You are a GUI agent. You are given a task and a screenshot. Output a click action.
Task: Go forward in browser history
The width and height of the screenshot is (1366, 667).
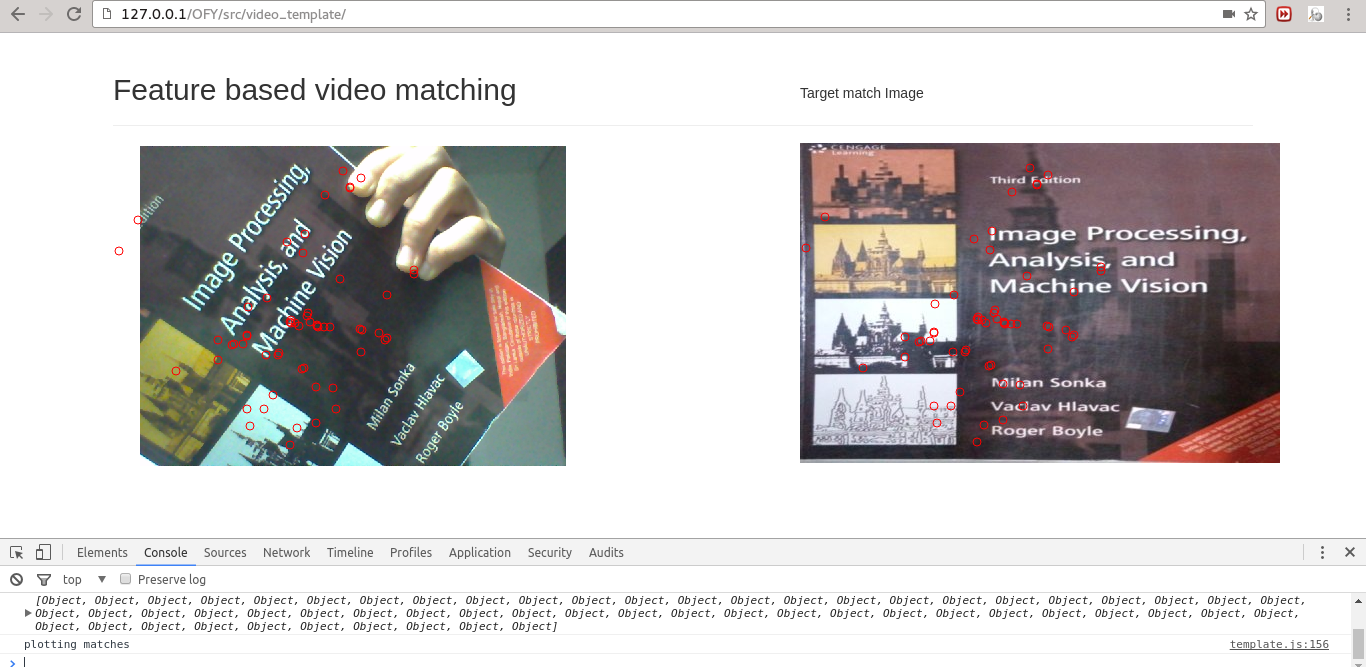[46, 14]
